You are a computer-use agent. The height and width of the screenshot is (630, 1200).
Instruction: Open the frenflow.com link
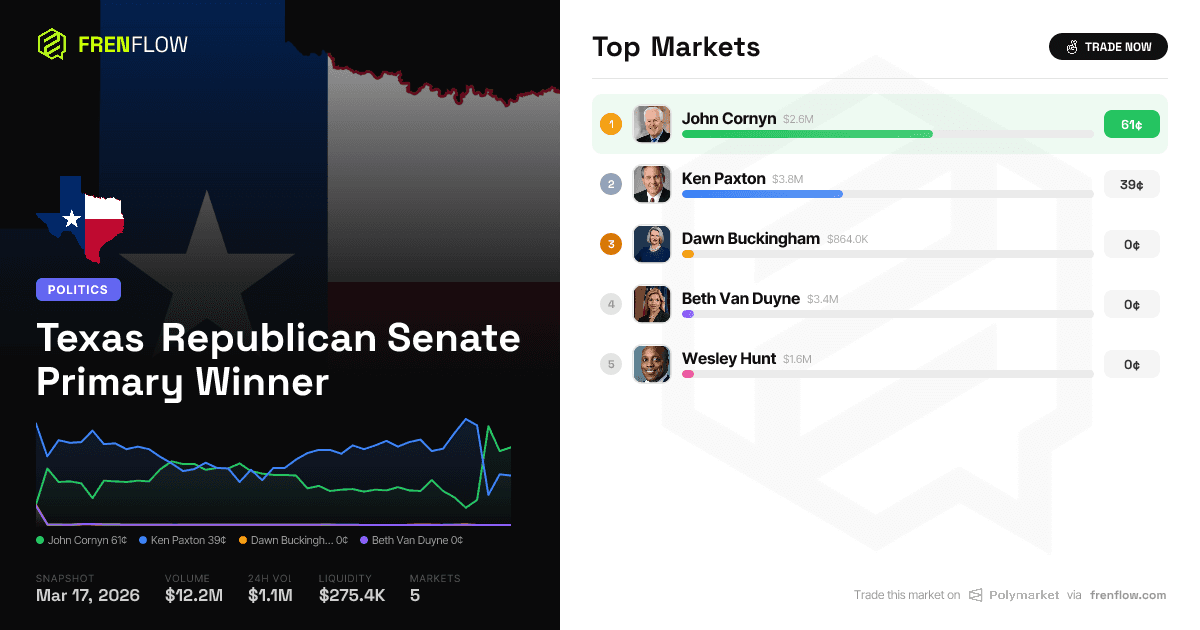[1129, 595]
